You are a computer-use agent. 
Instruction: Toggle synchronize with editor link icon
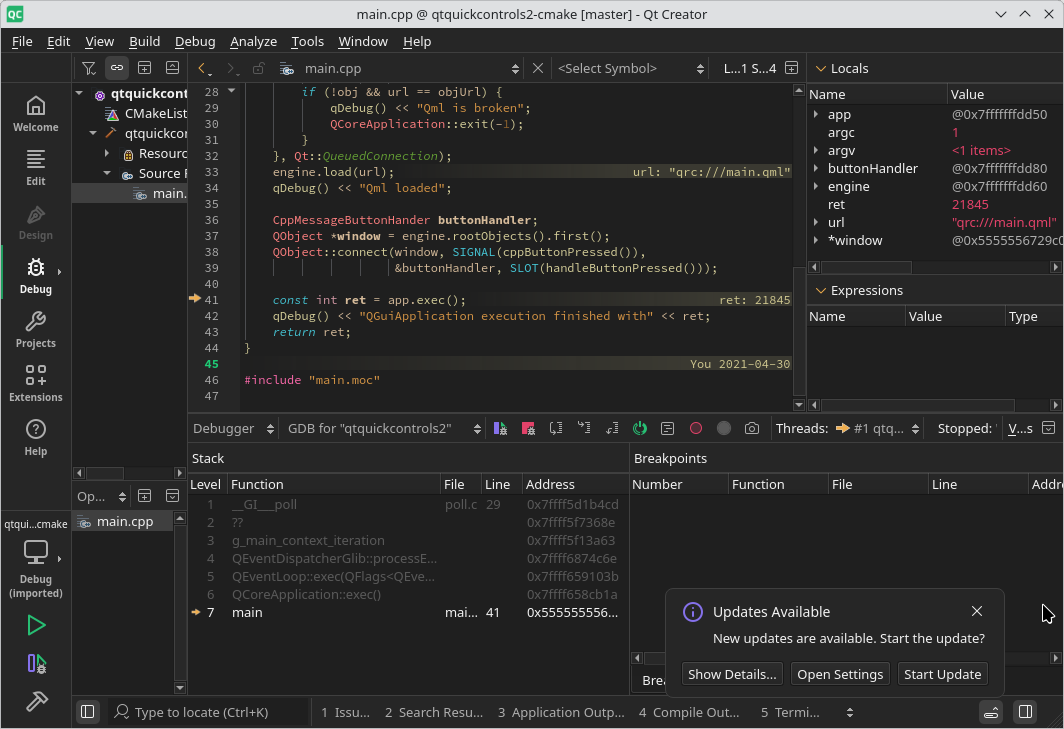117,68
